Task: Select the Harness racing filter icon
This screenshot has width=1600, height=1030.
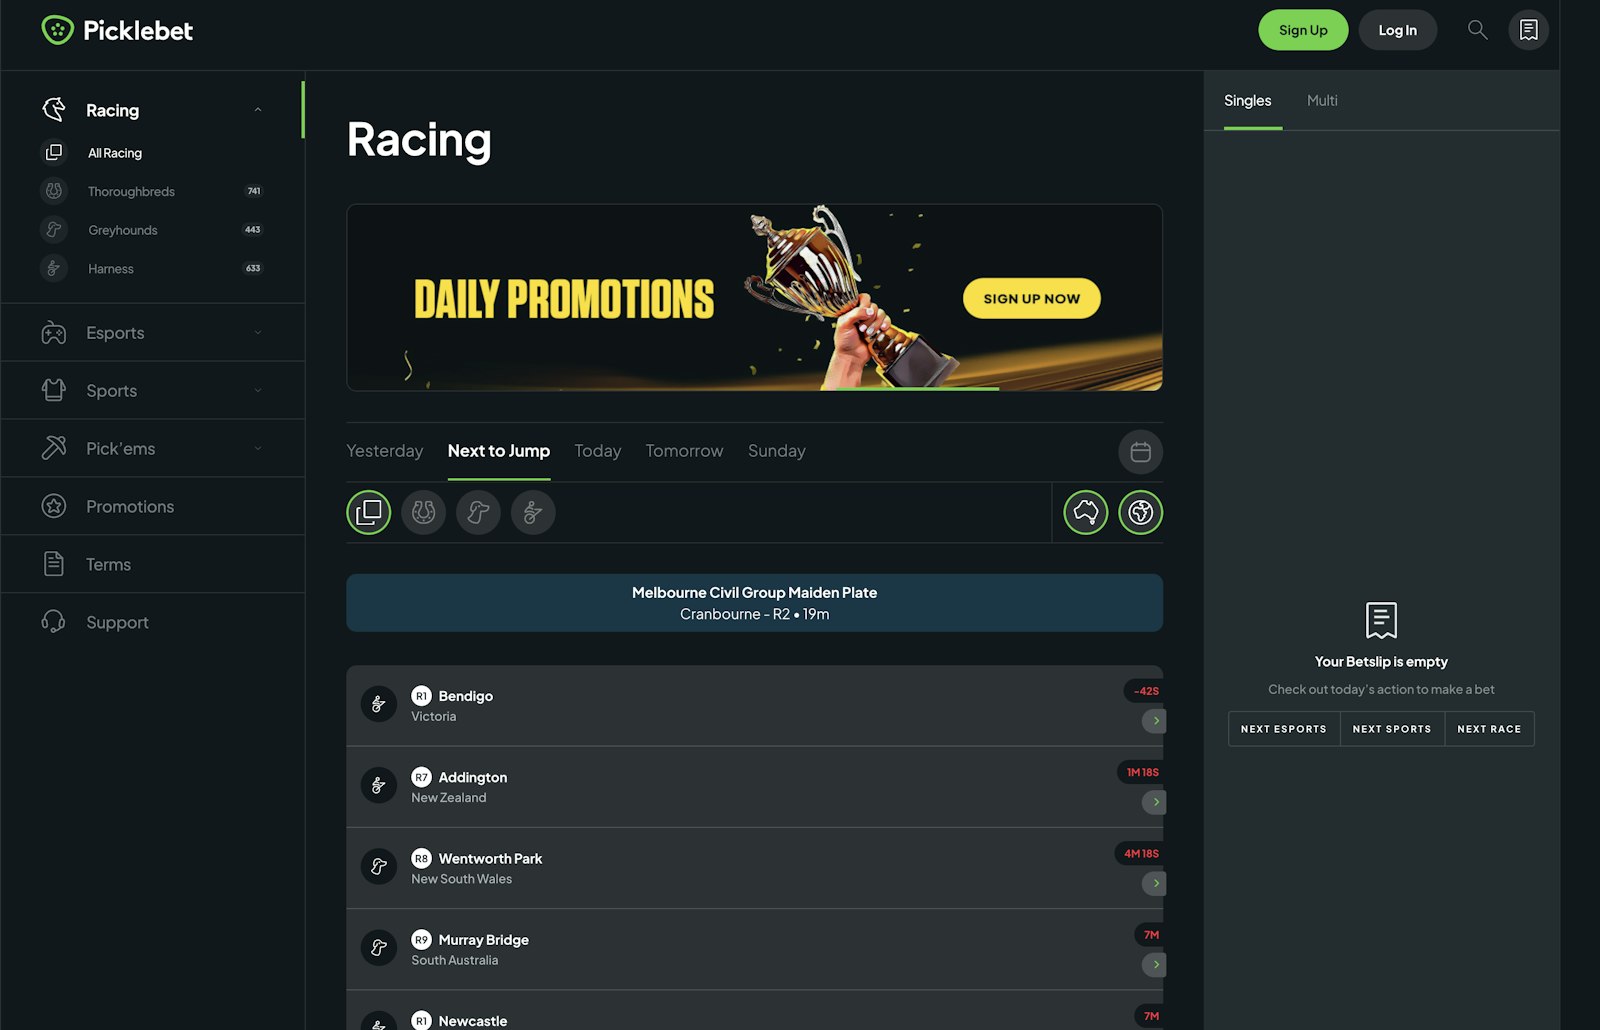Action: (533, 512)
